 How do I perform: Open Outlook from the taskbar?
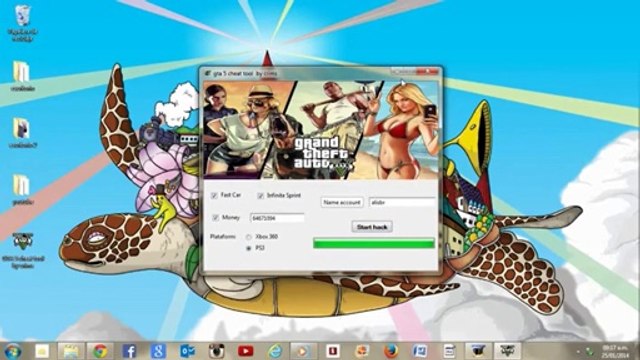187,351
